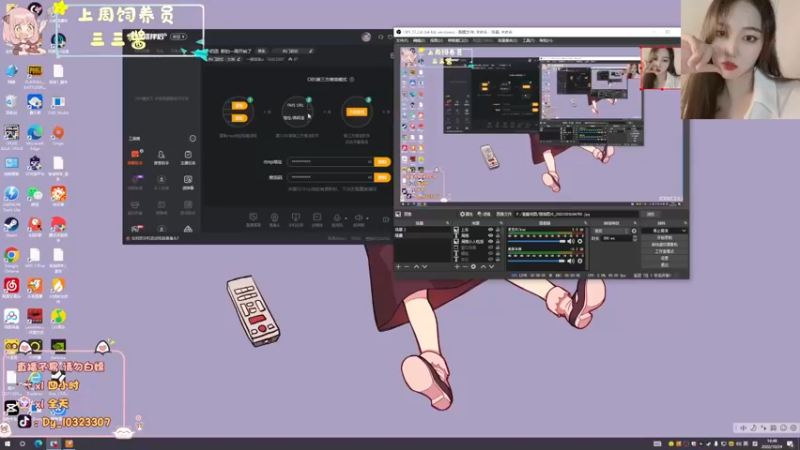Screen dimensions: 800x450
Task: Toggle visibility of third source in OBS list
Action: [x=491, y=241]
